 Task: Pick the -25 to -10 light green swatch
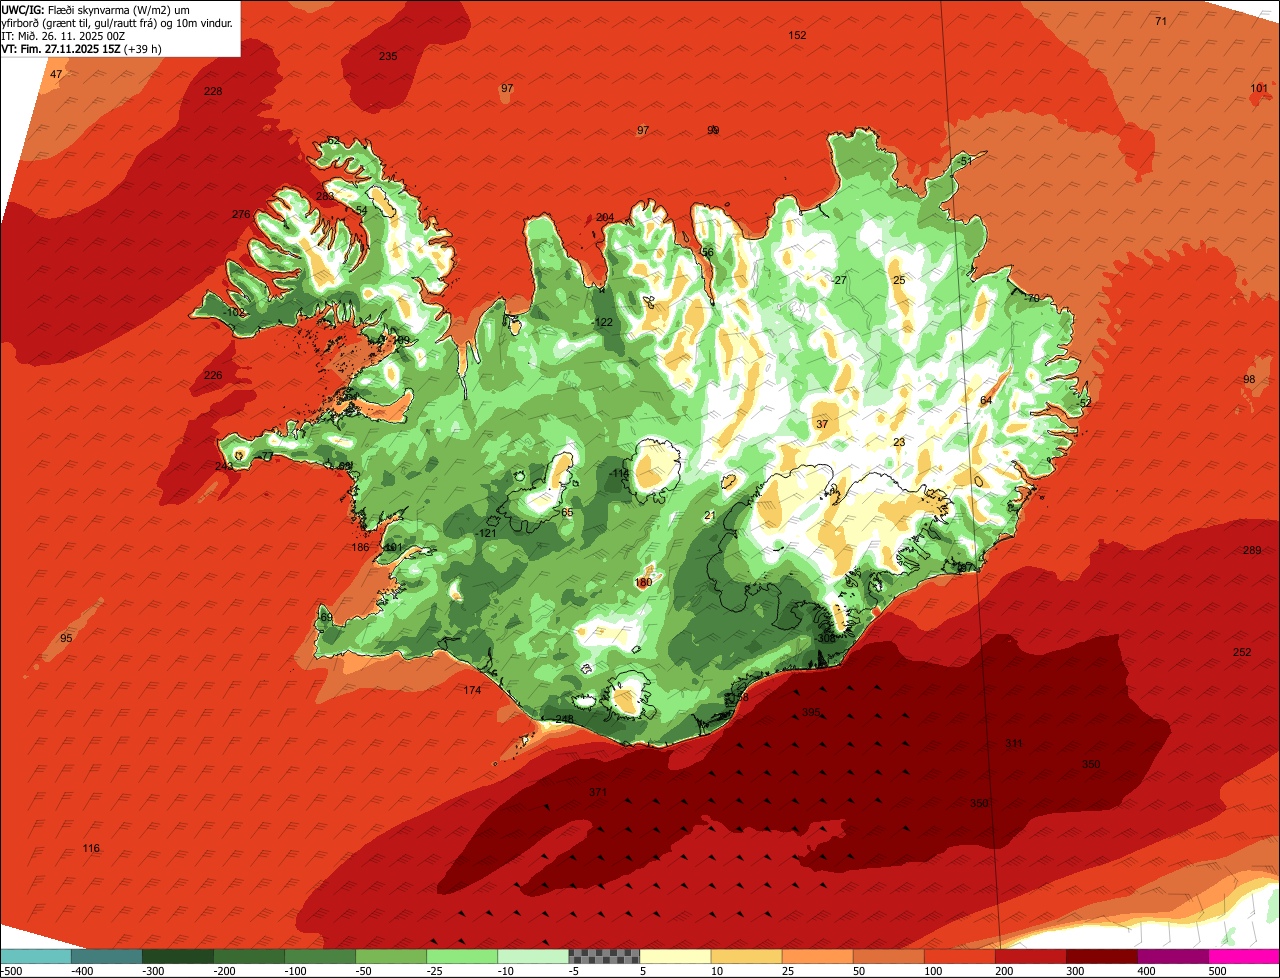tap(462, 956)
